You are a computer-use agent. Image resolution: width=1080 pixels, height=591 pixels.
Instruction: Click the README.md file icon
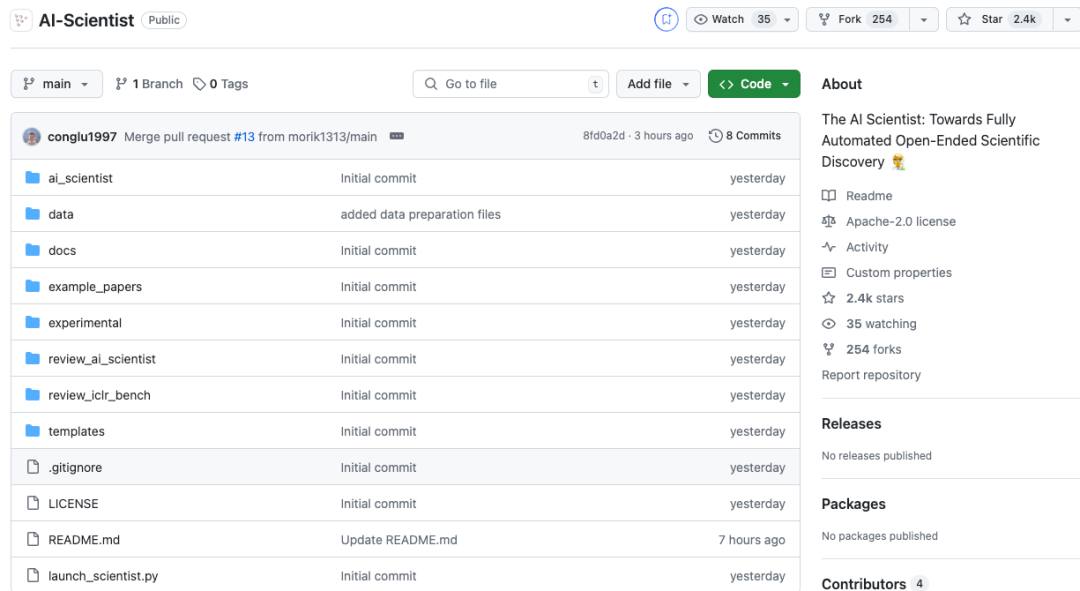tap(32, 539)
